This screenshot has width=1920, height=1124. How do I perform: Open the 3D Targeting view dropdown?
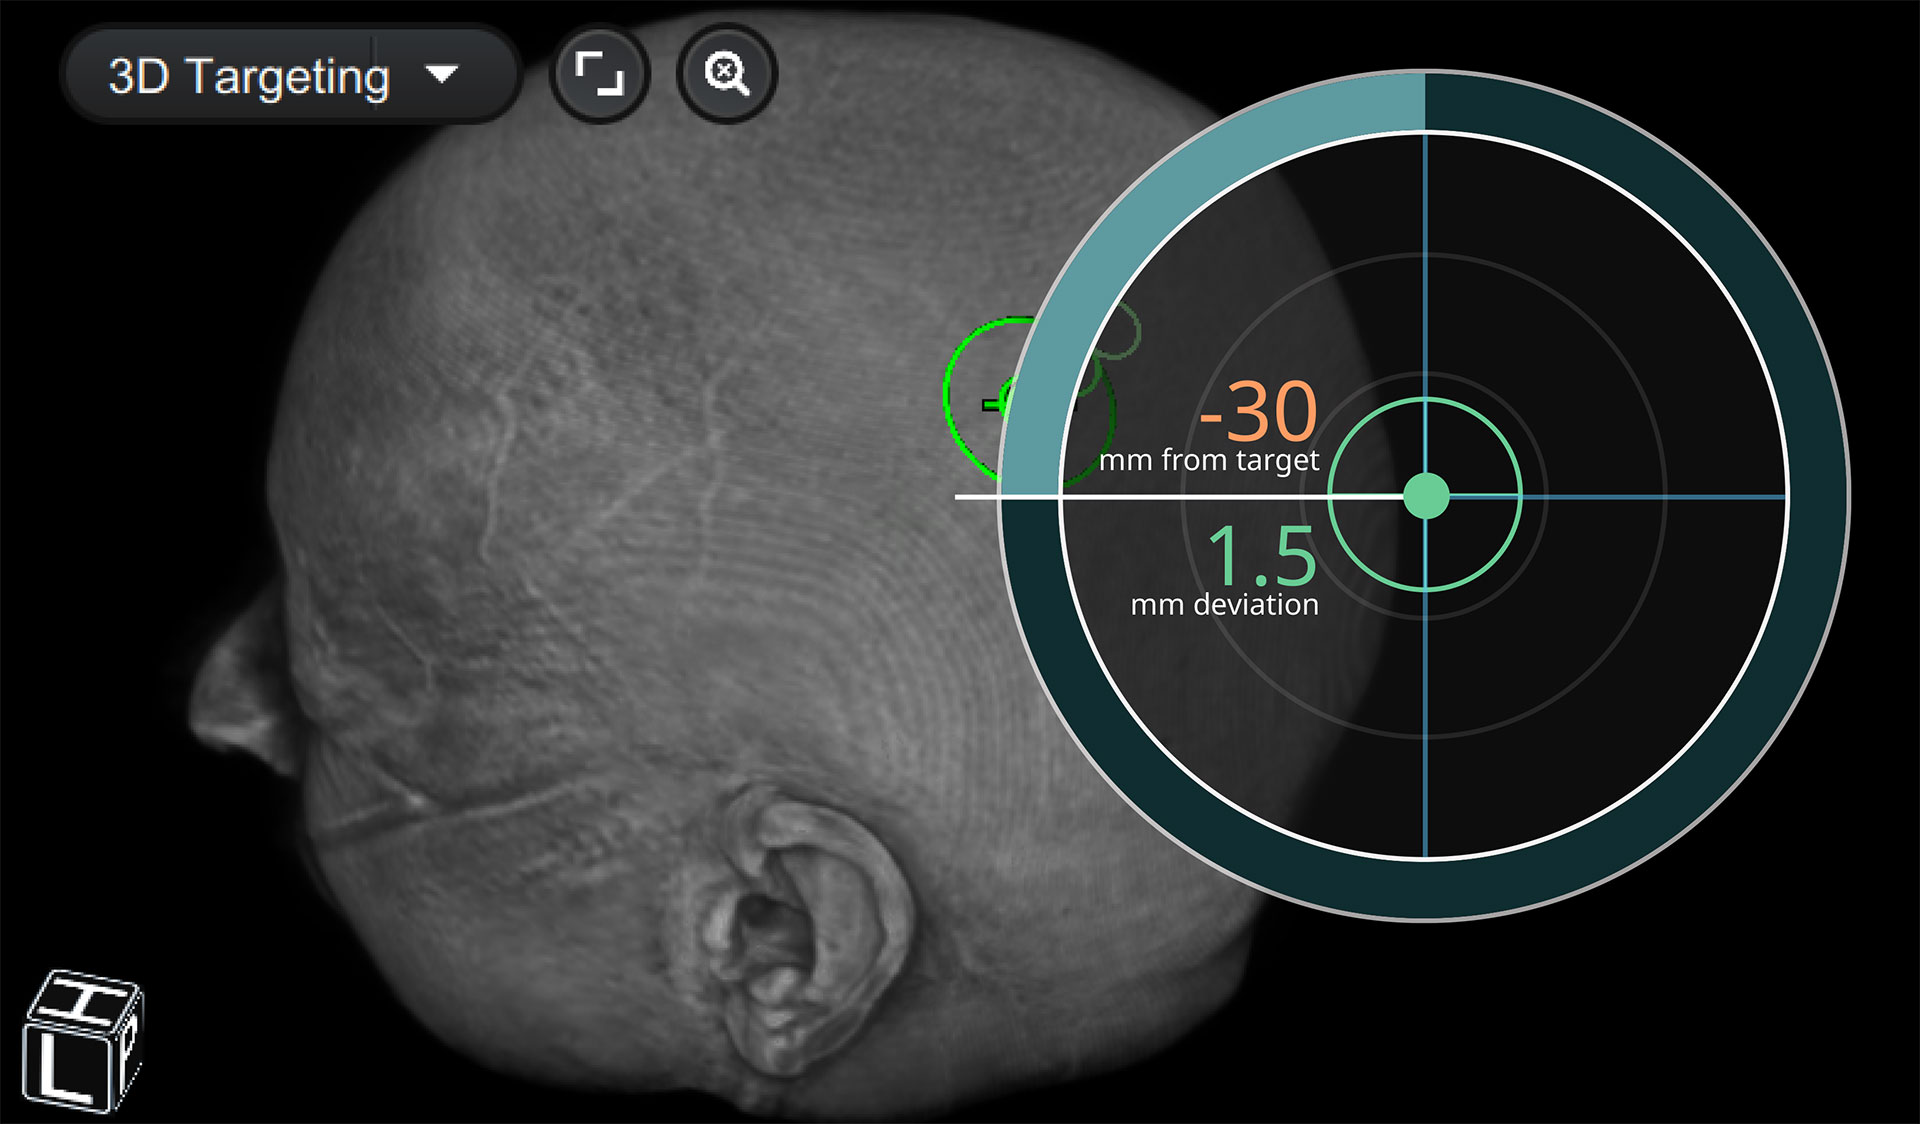[x=248, y=76]
